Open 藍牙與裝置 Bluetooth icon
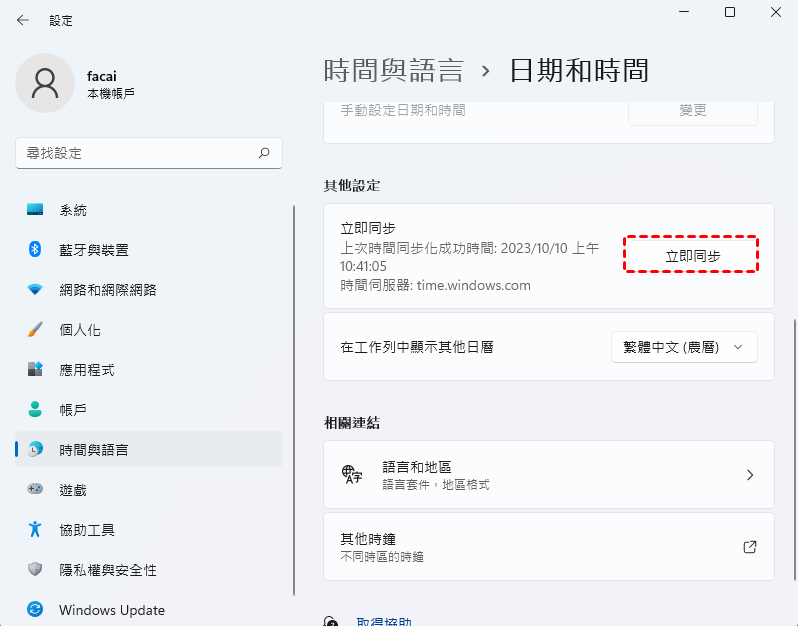798x626 pixels. [36, 250]
